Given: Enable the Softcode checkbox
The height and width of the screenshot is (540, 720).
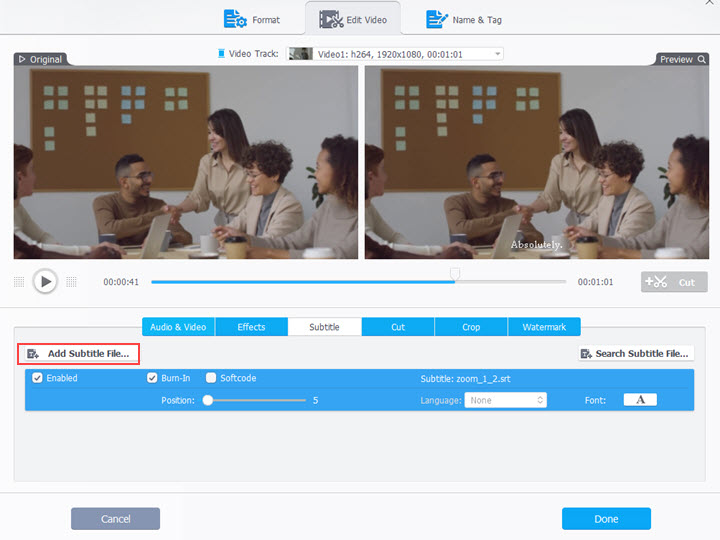Looking at the screenshot, I should (211, 378).
